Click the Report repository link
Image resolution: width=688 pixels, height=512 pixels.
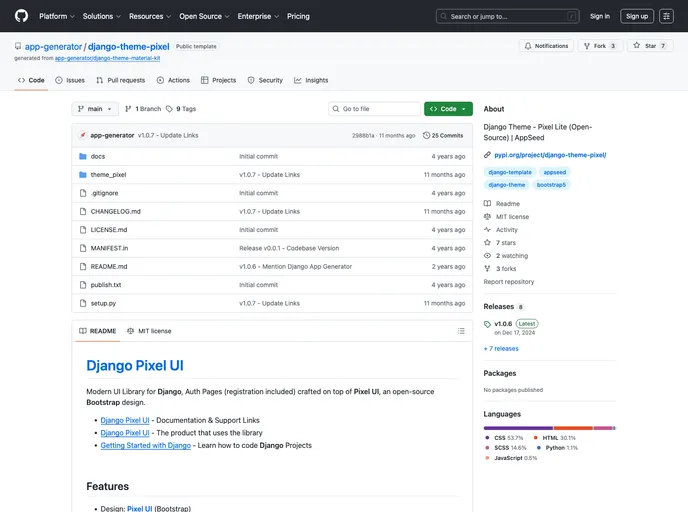pos(509,282)
